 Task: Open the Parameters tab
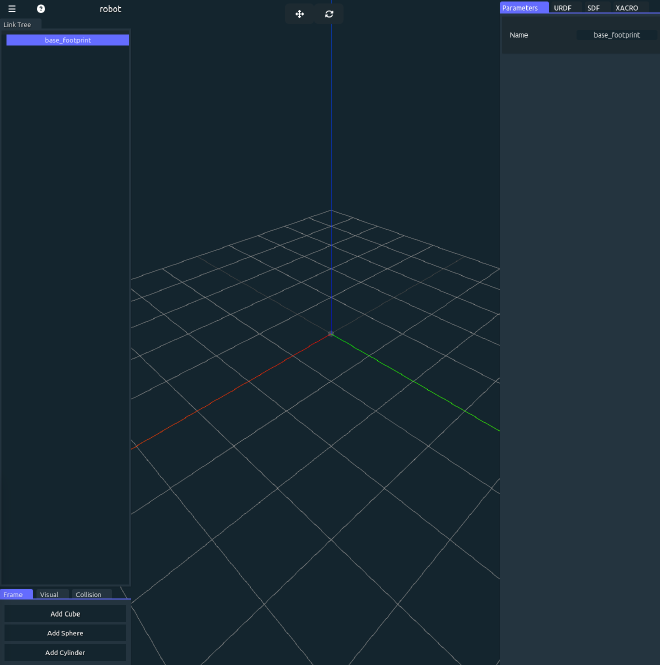point(524,8)
